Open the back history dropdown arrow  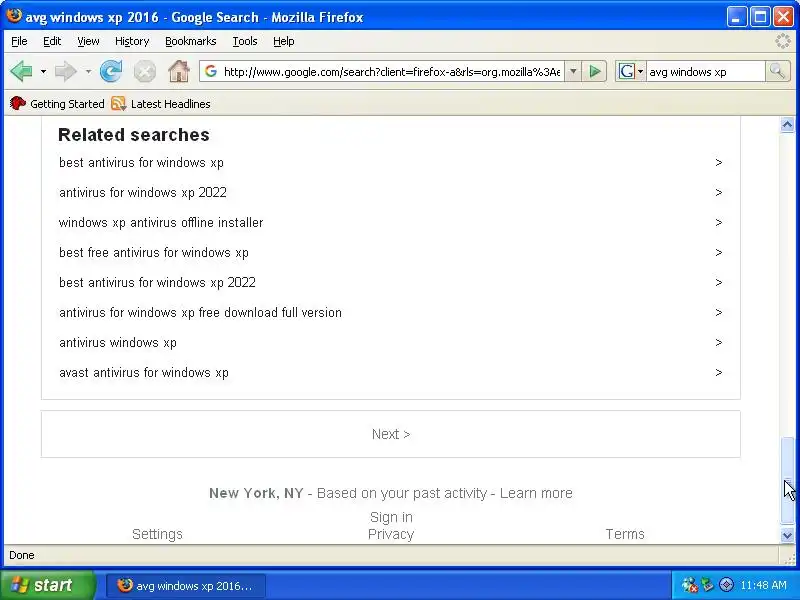(43, 71)
